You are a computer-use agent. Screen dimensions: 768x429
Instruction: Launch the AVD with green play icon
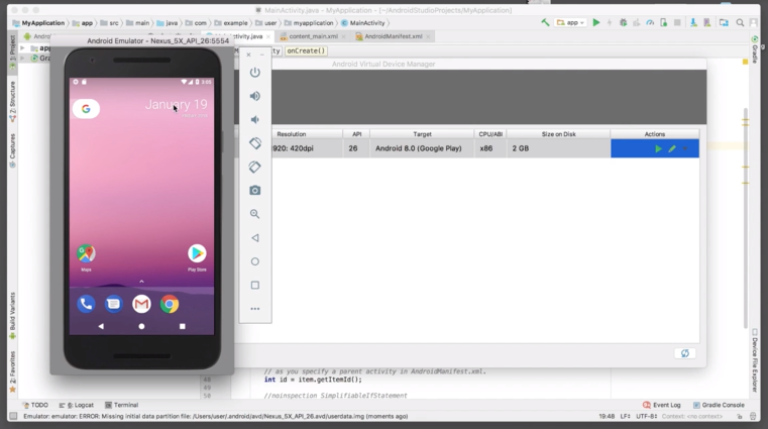tap(658, 148)
